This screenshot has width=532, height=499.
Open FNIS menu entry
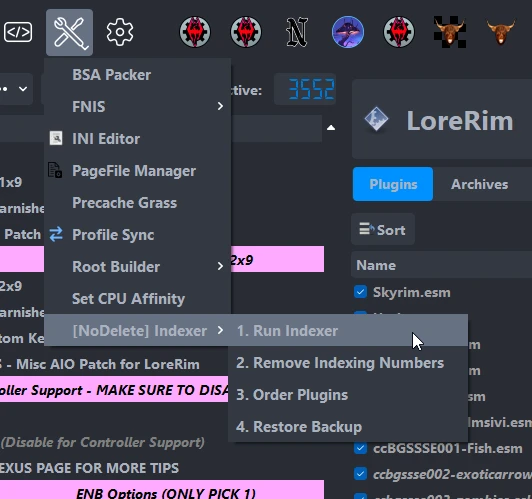[x=138, y=107]
